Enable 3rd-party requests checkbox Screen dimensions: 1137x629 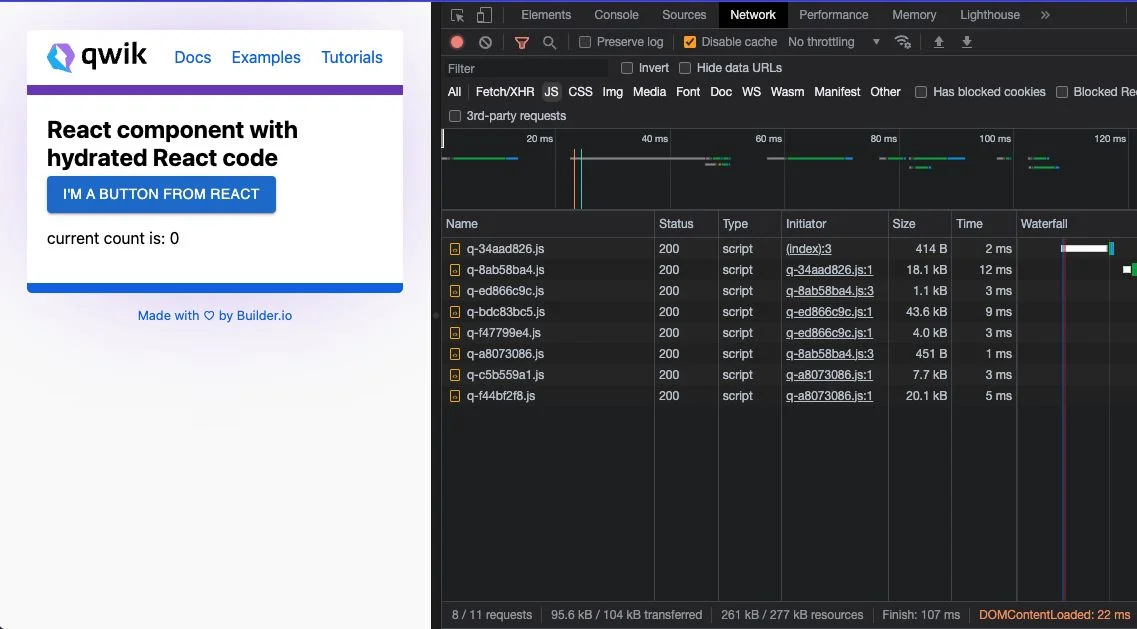[455, 116]
